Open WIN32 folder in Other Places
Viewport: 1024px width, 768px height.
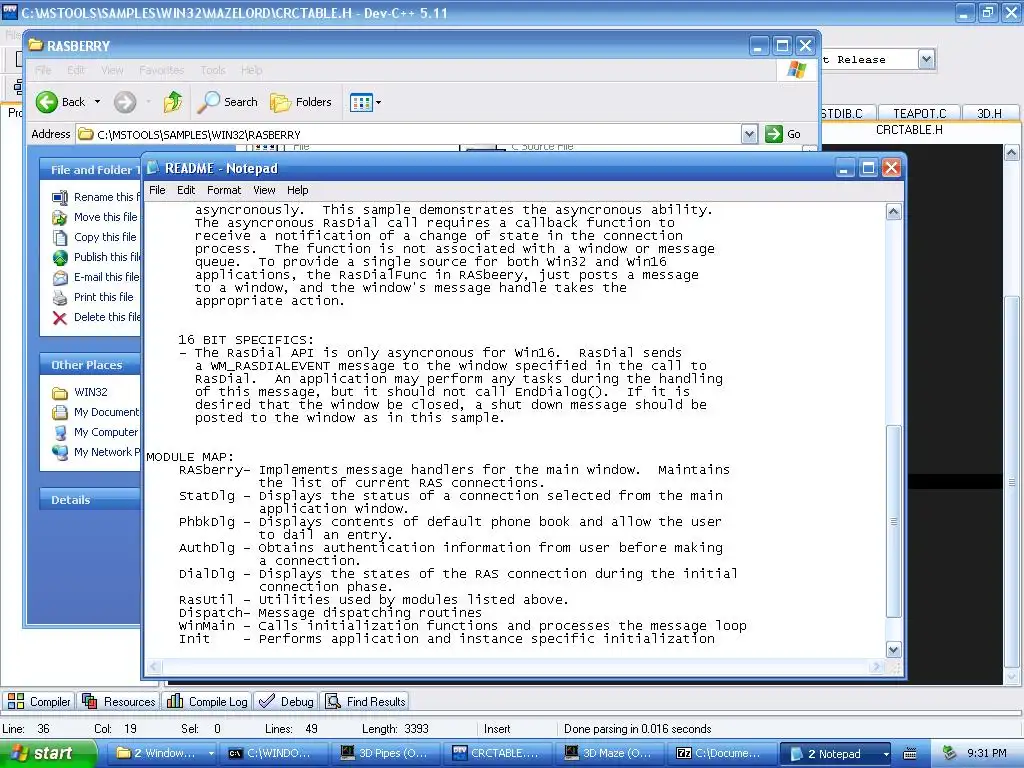pos(90,392)
